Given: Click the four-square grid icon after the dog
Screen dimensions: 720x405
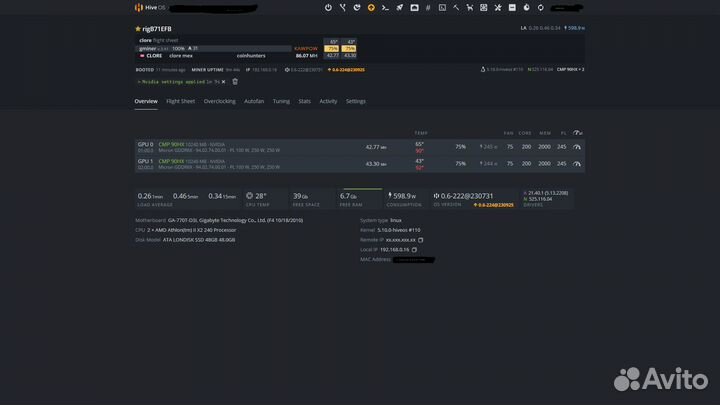Looking at the screenshot, I should click(484, 7).
